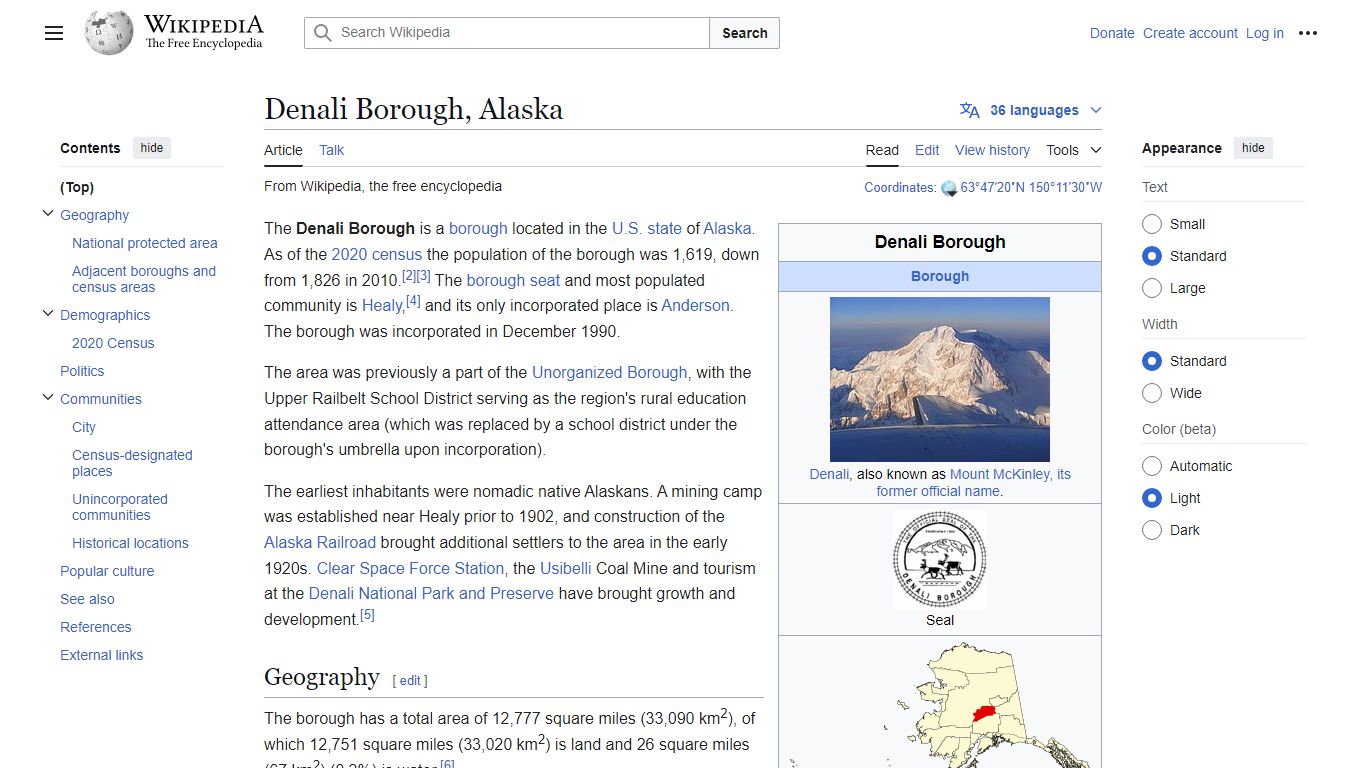The height and width of the screenshot is (768, 1366).
Task: Open the Anderson article link
Action: click(696, 306)
